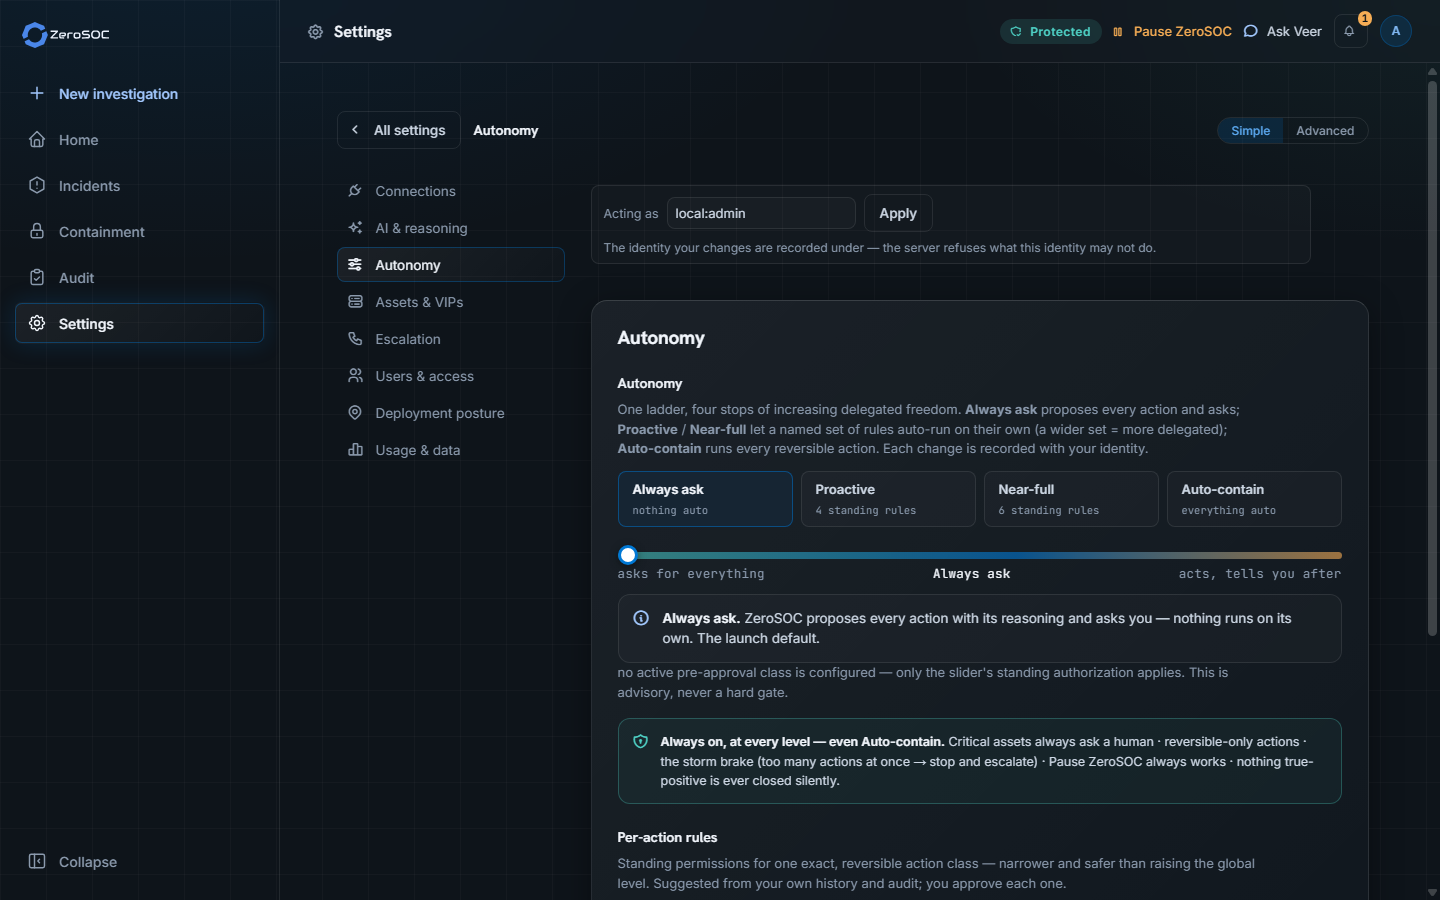Click the Ask Veer text
The width and height of the screenshot is (1440, 900).
tap(1294, 32)
